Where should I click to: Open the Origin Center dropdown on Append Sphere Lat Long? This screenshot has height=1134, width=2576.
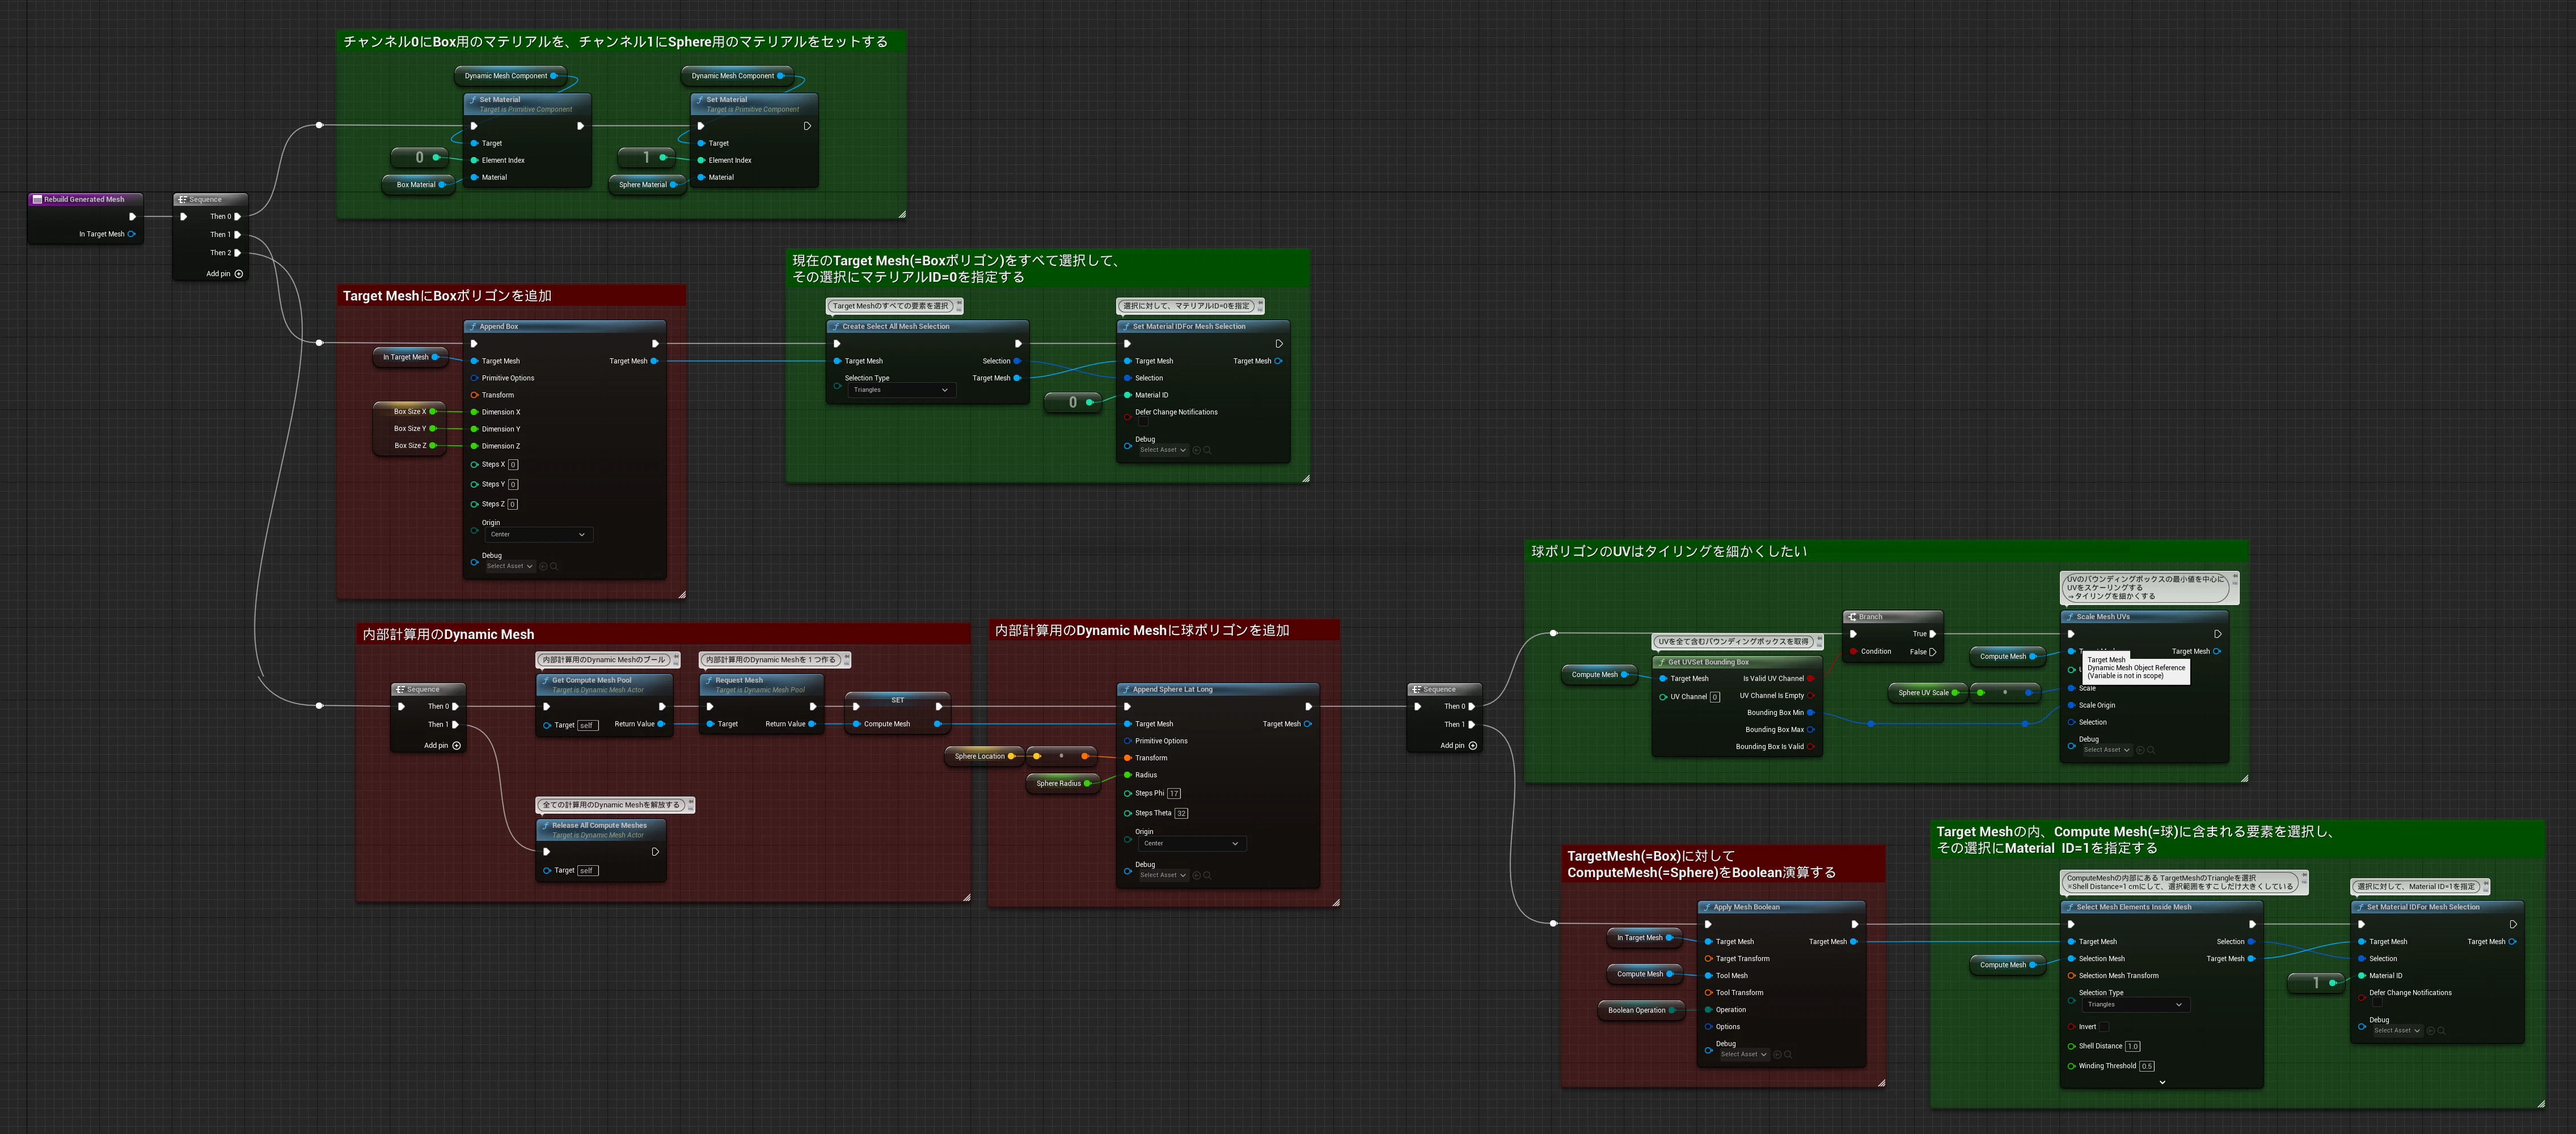(x=1192, y=844)
